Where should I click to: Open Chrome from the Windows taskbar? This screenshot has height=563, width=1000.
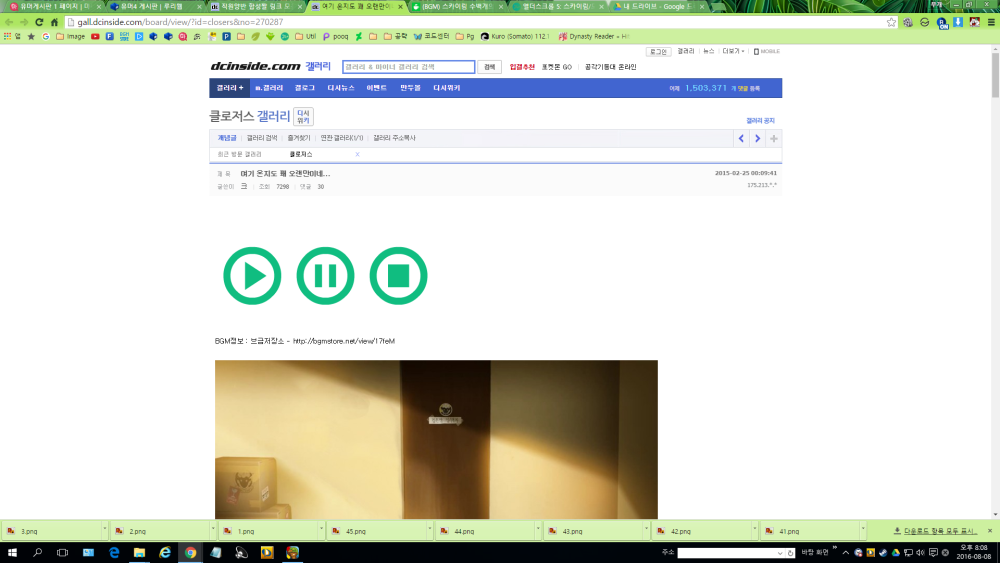click(x=190, y=552)
